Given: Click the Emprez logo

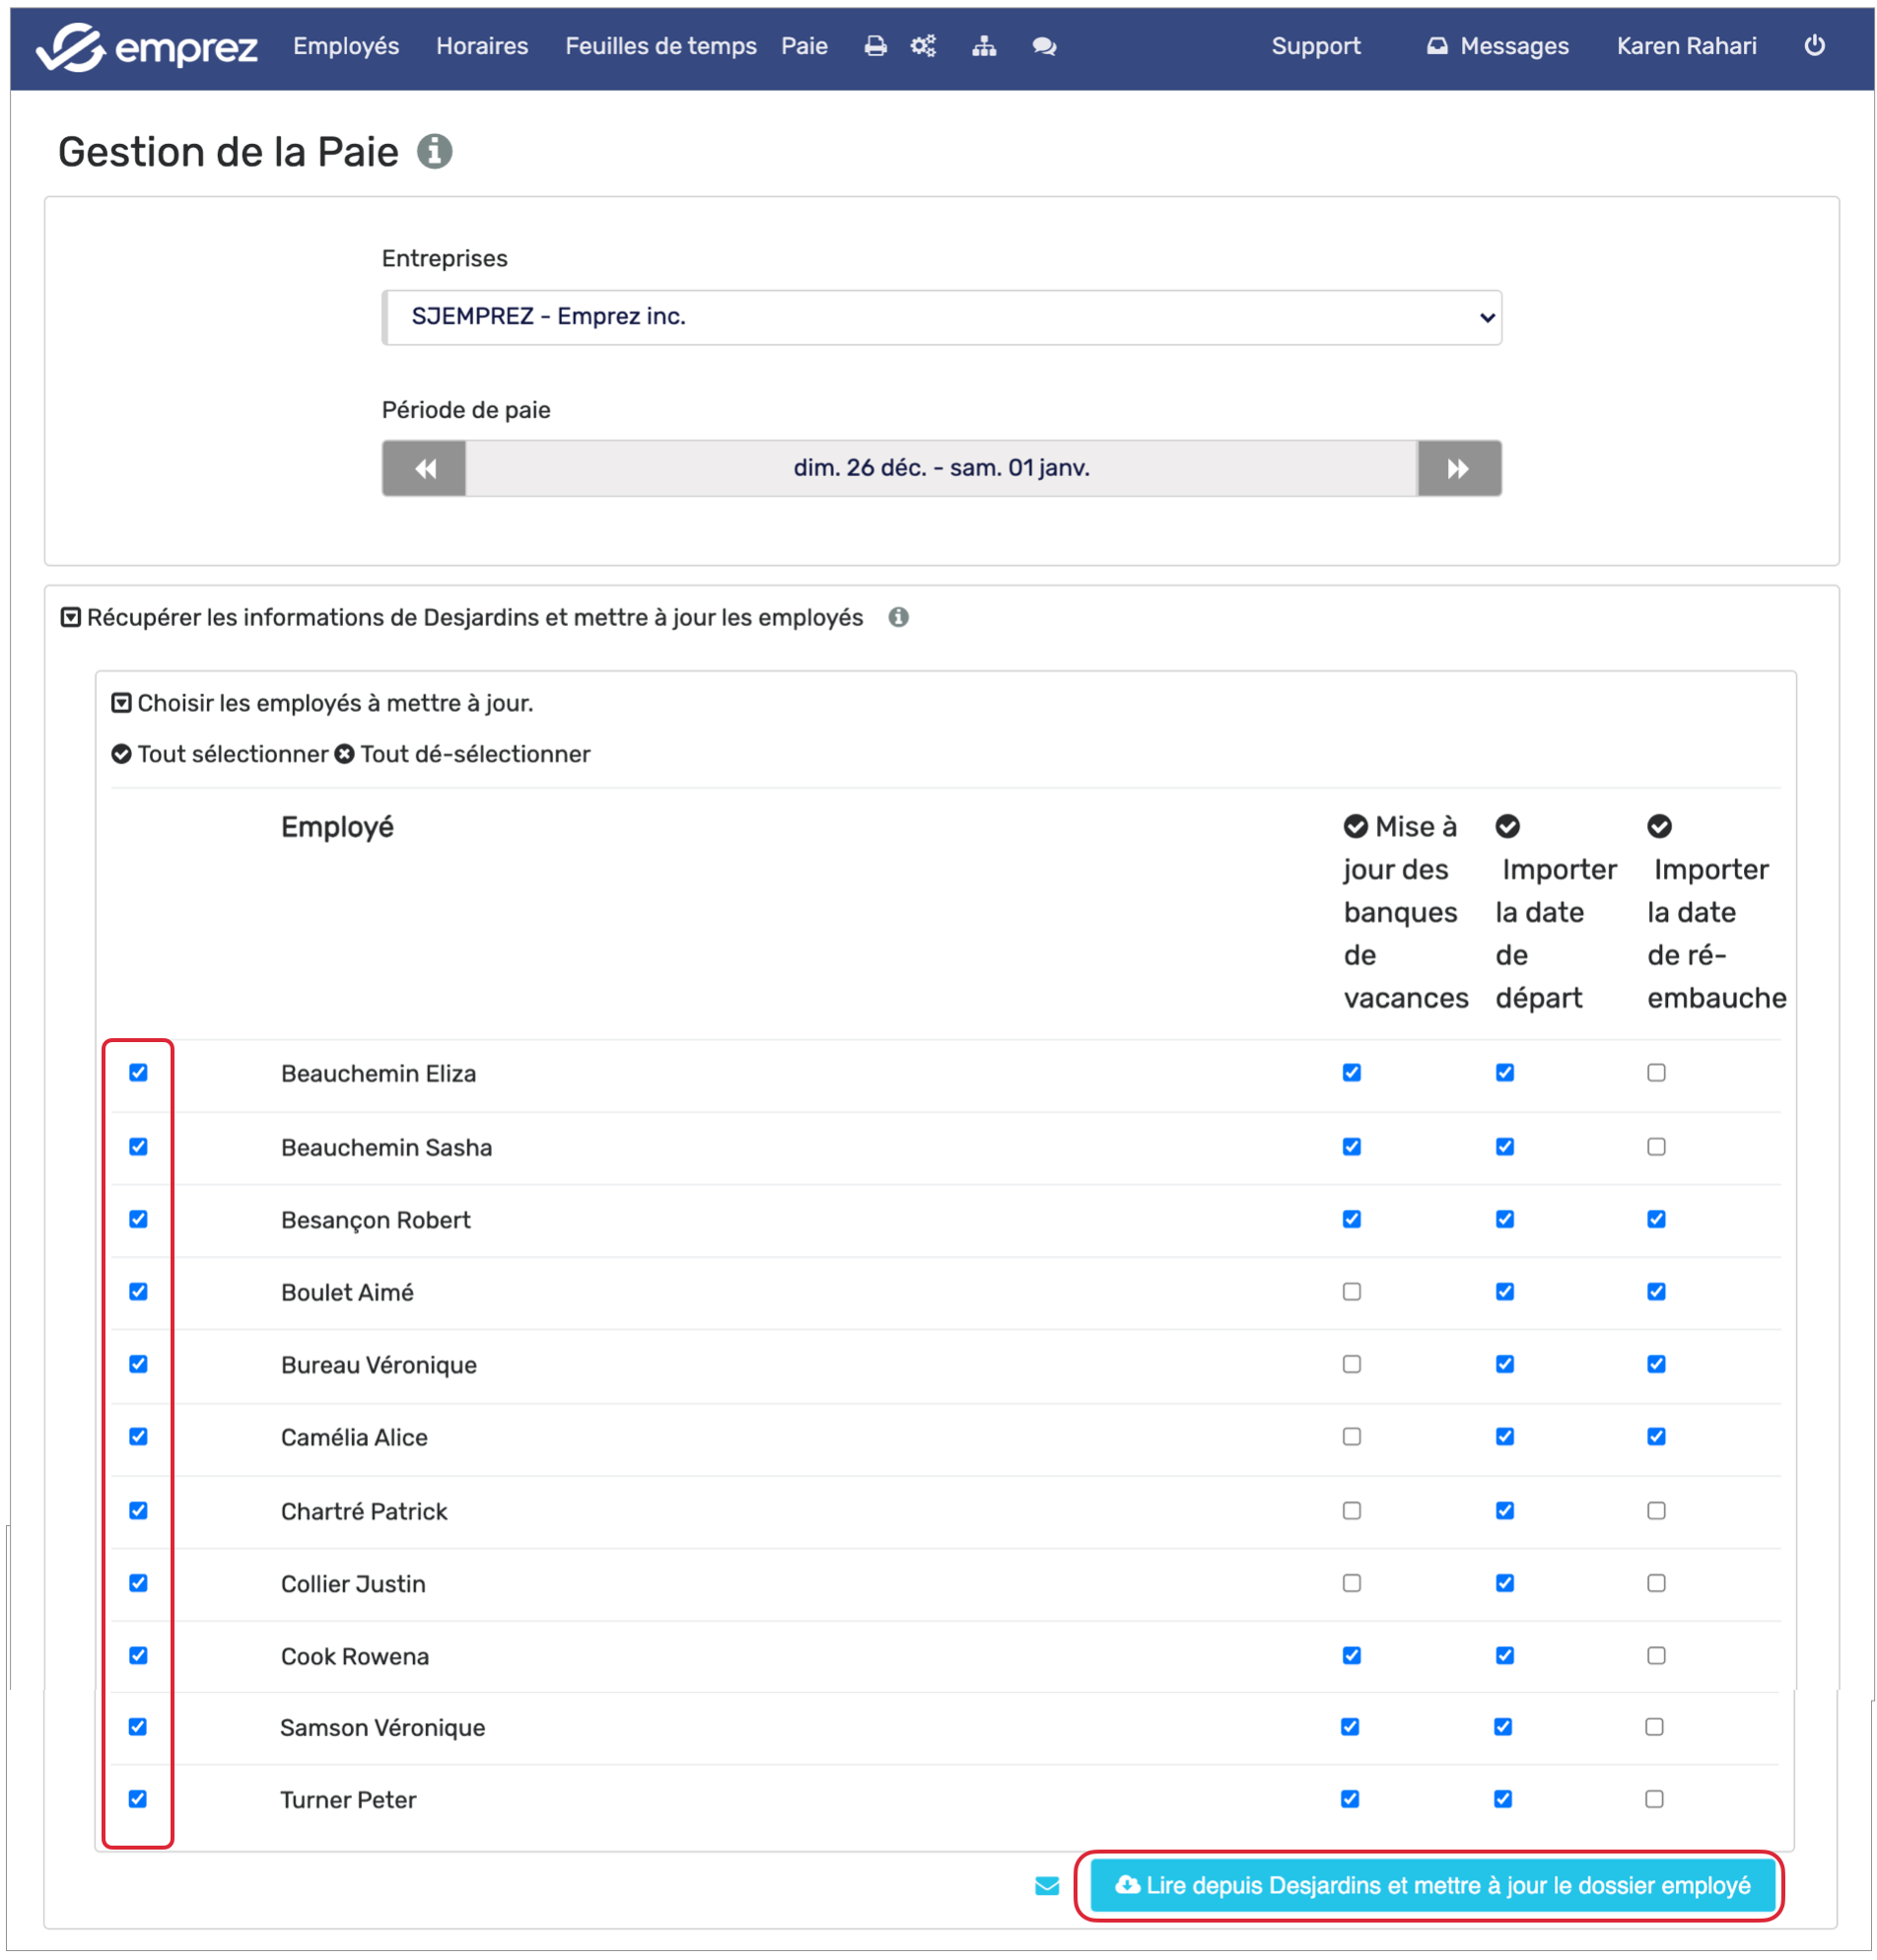Looking at the screenshot, I should pos(147,47).
